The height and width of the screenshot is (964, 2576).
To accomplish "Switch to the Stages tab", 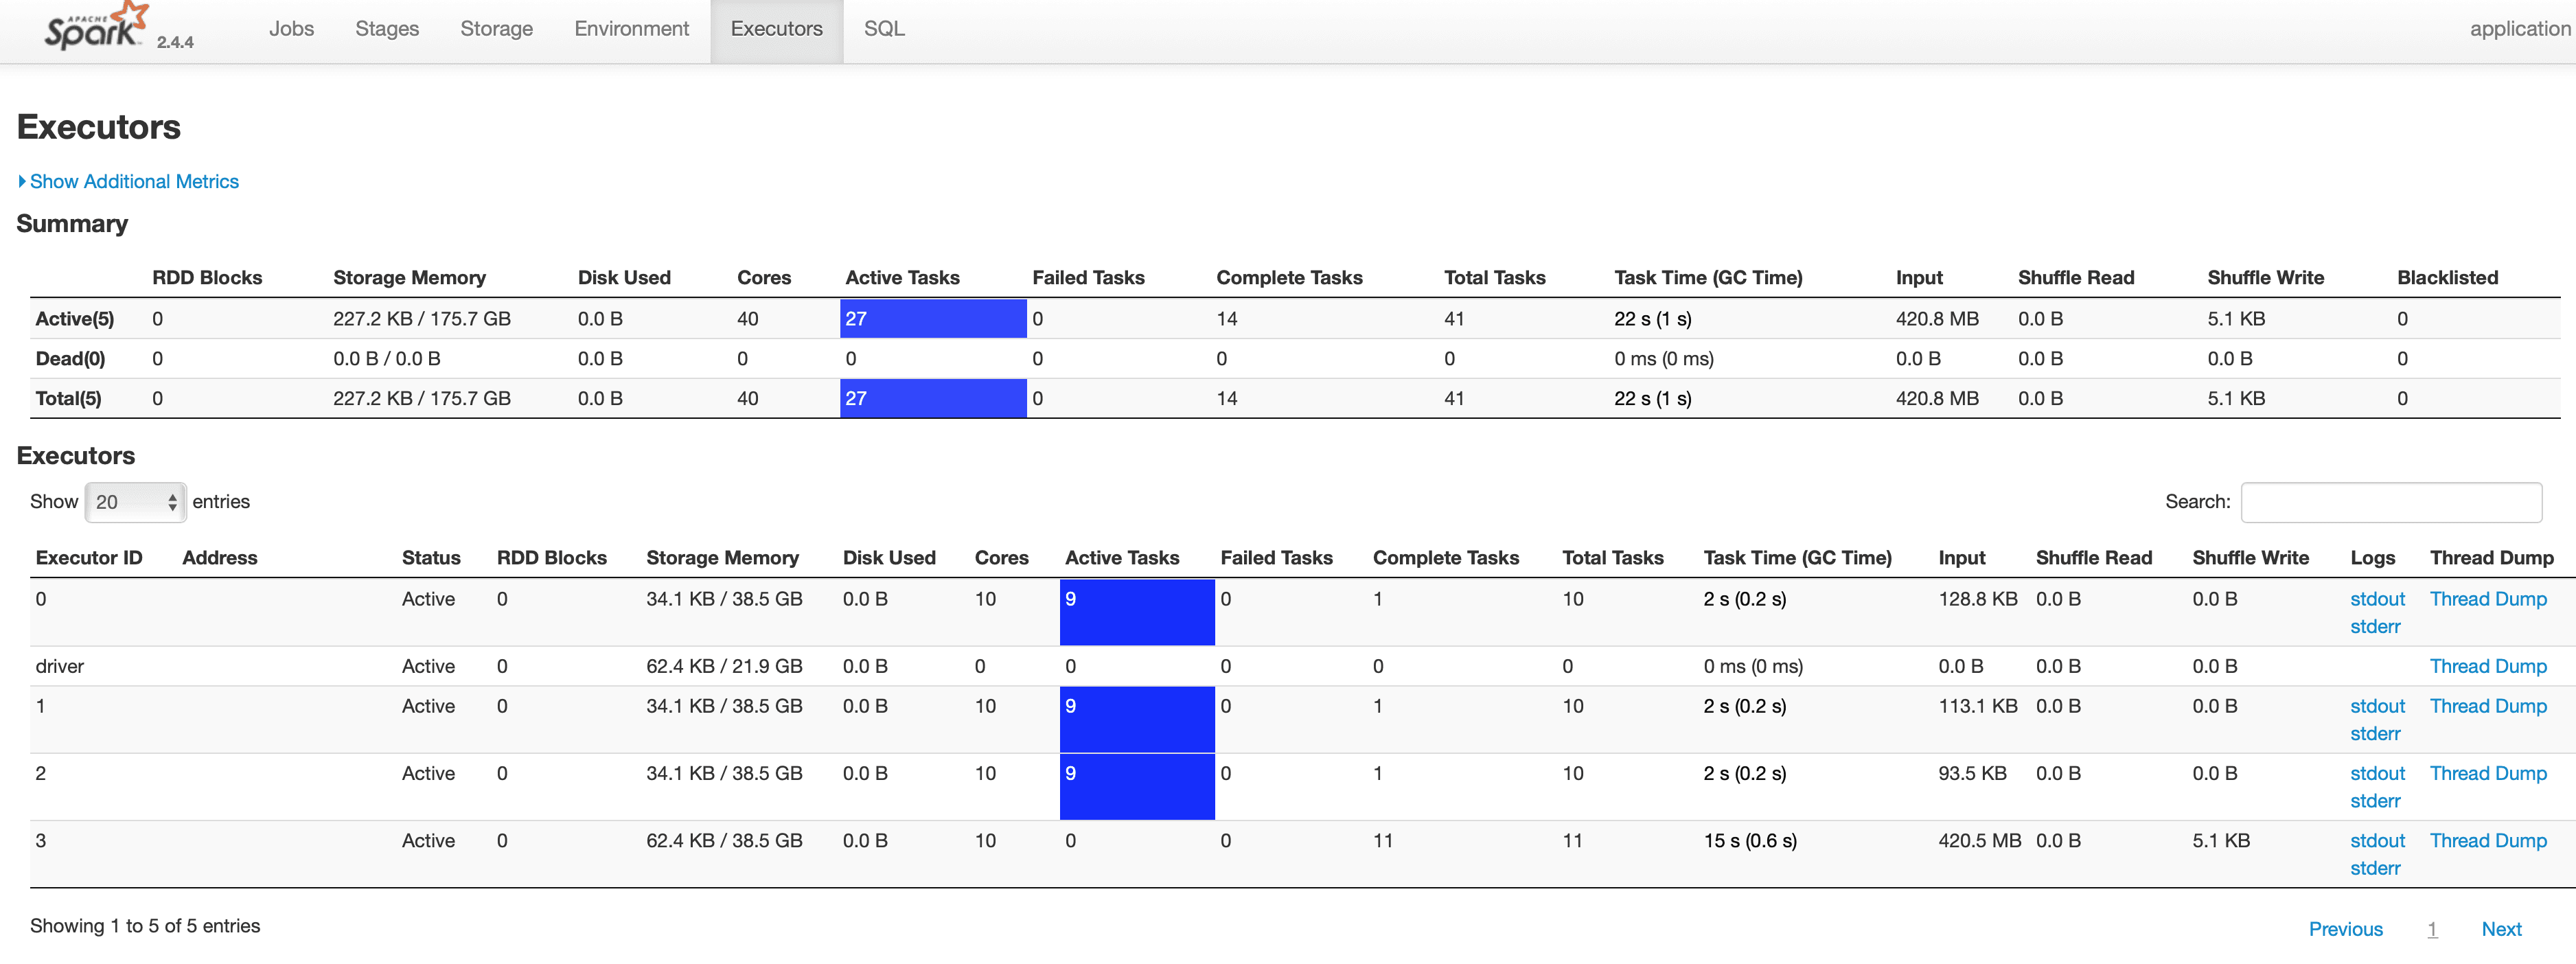I will (387, 29).
